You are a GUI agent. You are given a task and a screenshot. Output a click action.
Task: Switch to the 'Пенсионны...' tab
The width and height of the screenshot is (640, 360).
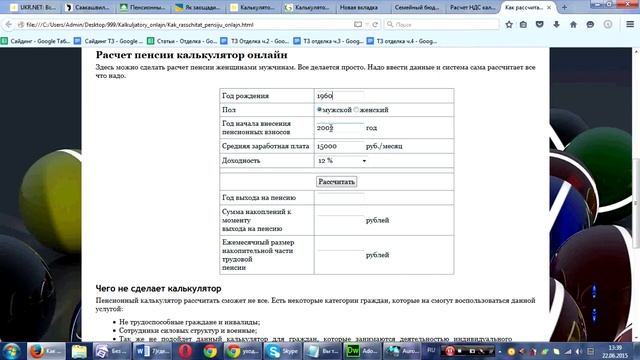click(x=143, y=7)
